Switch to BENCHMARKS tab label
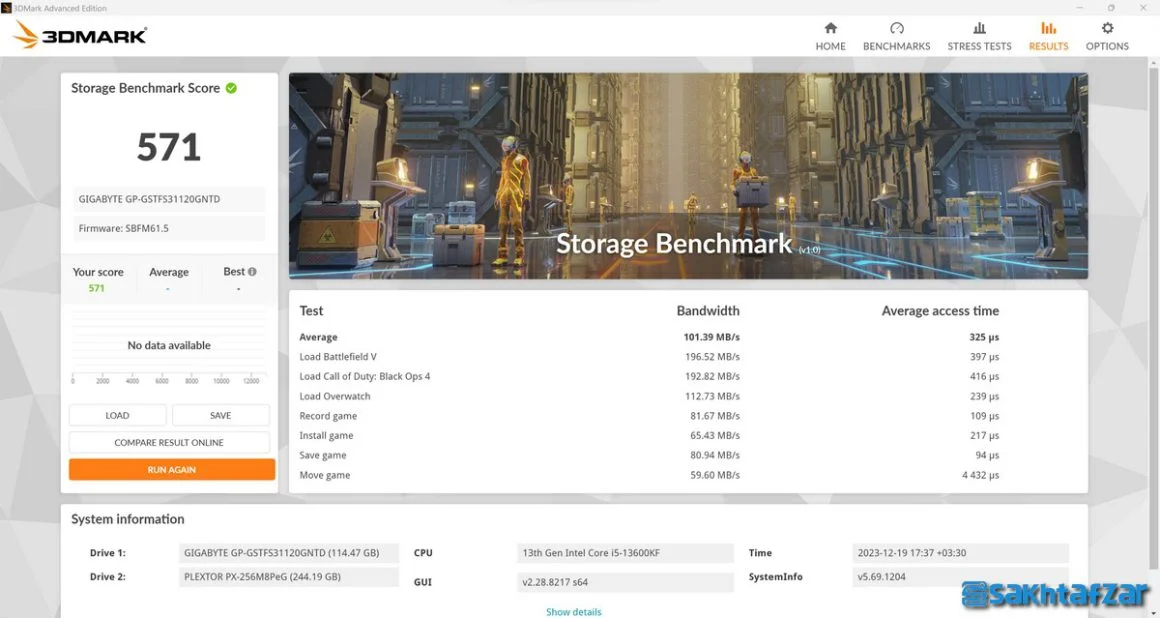 [897, 46]
